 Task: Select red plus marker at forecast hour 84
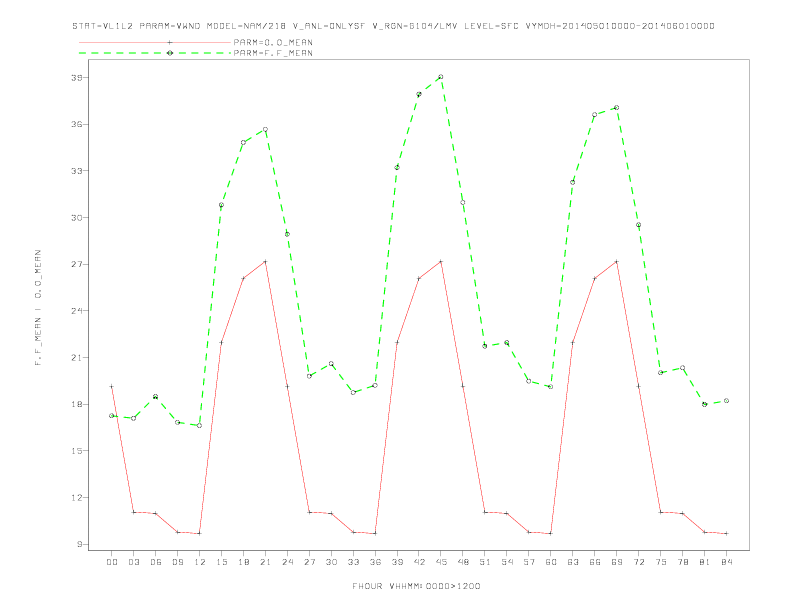[x=726, y=533]
